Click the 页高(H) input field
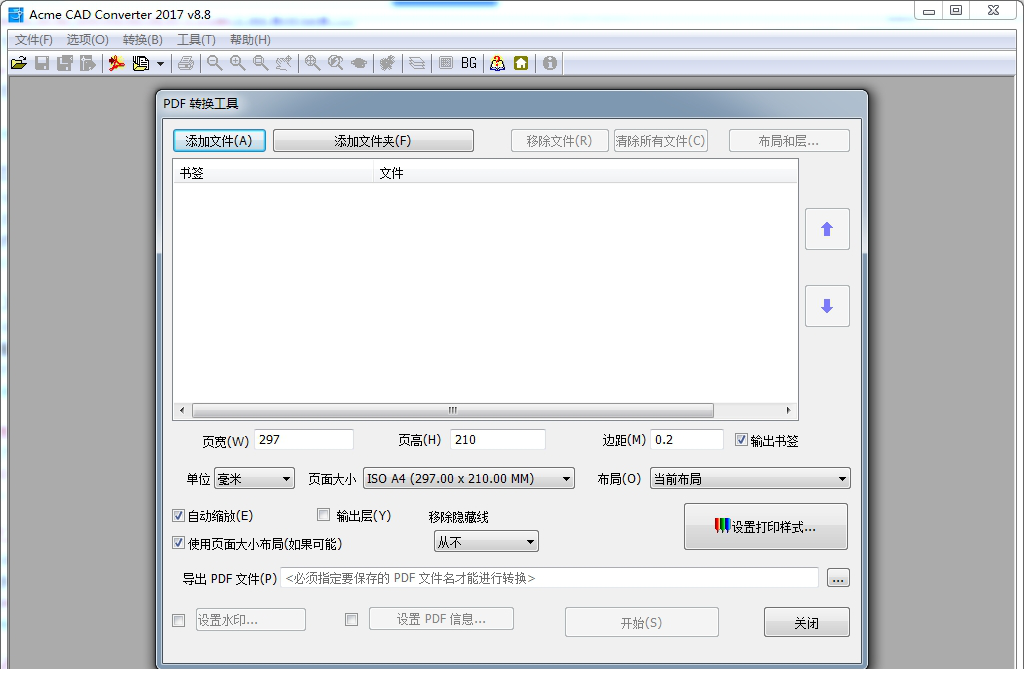This screenshot has height=695, width=1024. pyautogui.click(x=498, y=440)
